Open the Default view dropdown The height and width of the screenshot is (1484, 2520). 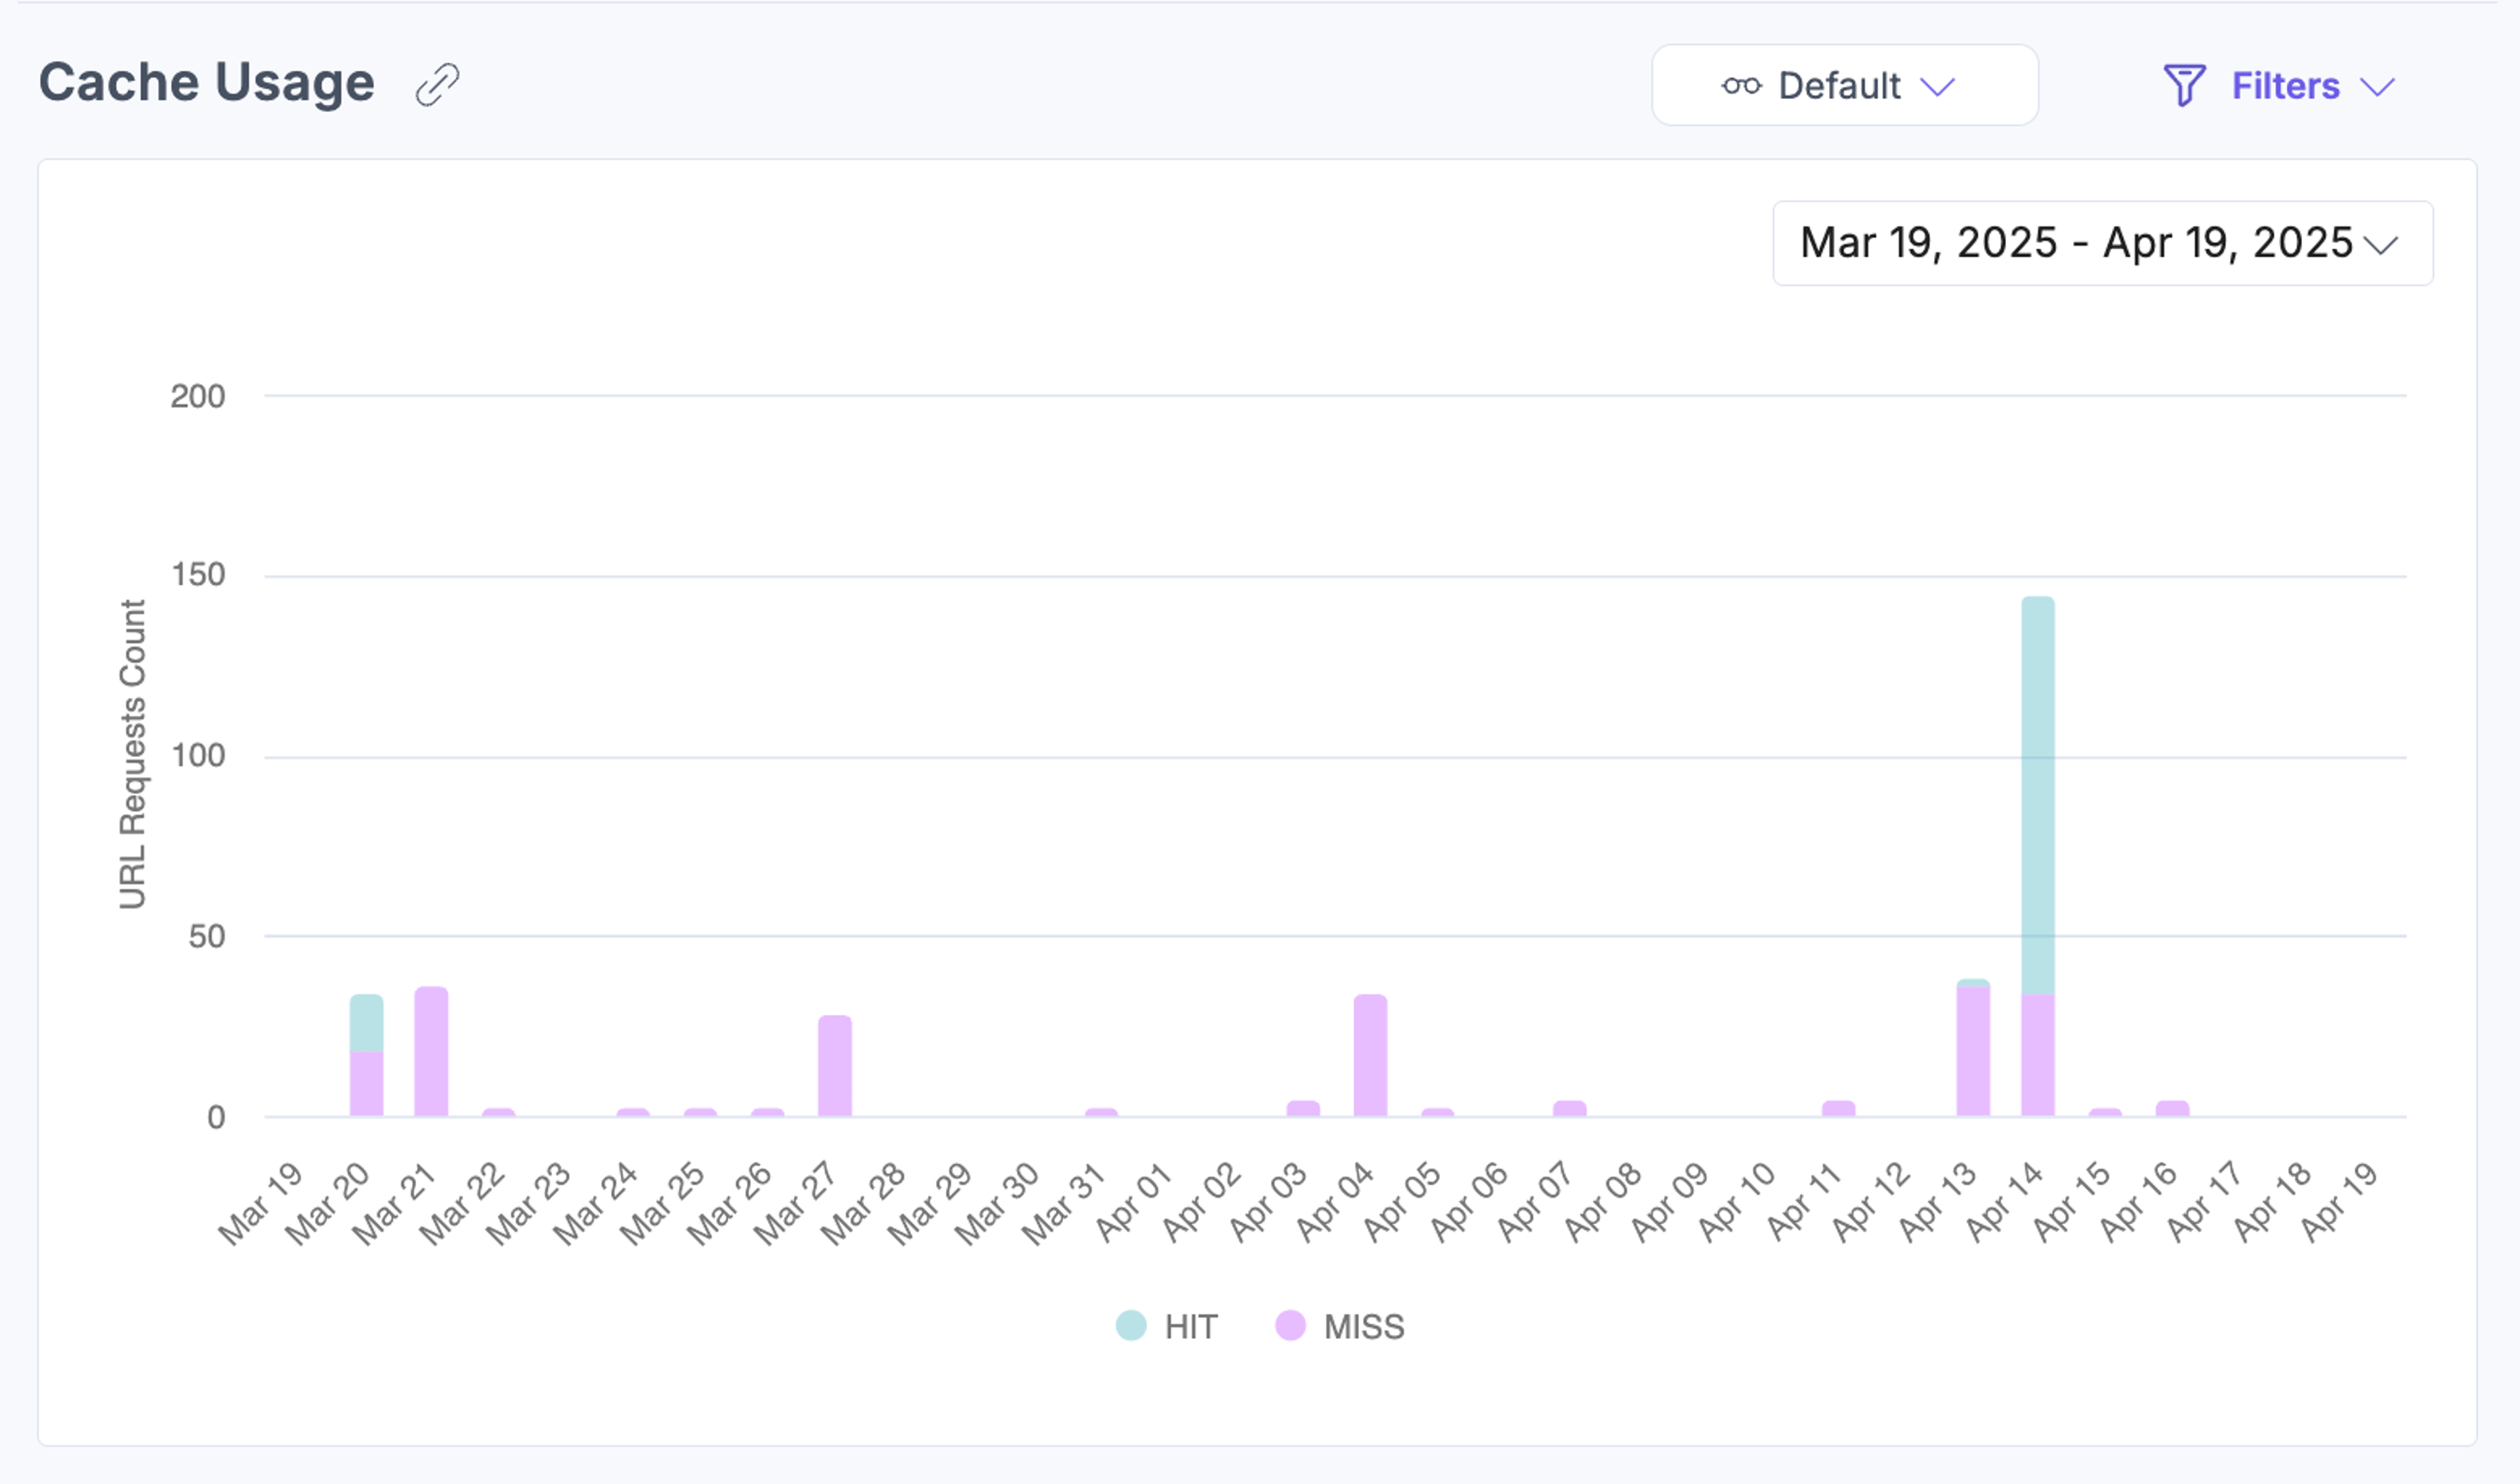pyautogui.click(x=1845, y=85)
